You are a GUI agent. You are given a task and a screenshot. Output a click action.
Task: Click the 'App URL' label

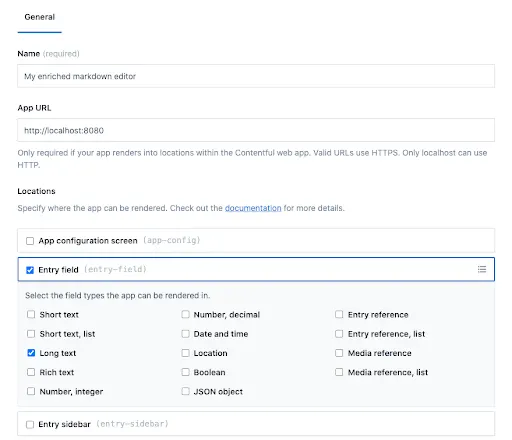coord(34,108)
